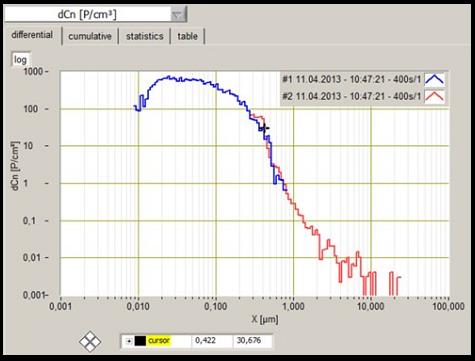The height and width of the screenshot is (361, 475).
Task: Click the cursor X value 0,422
Action: 205,341
